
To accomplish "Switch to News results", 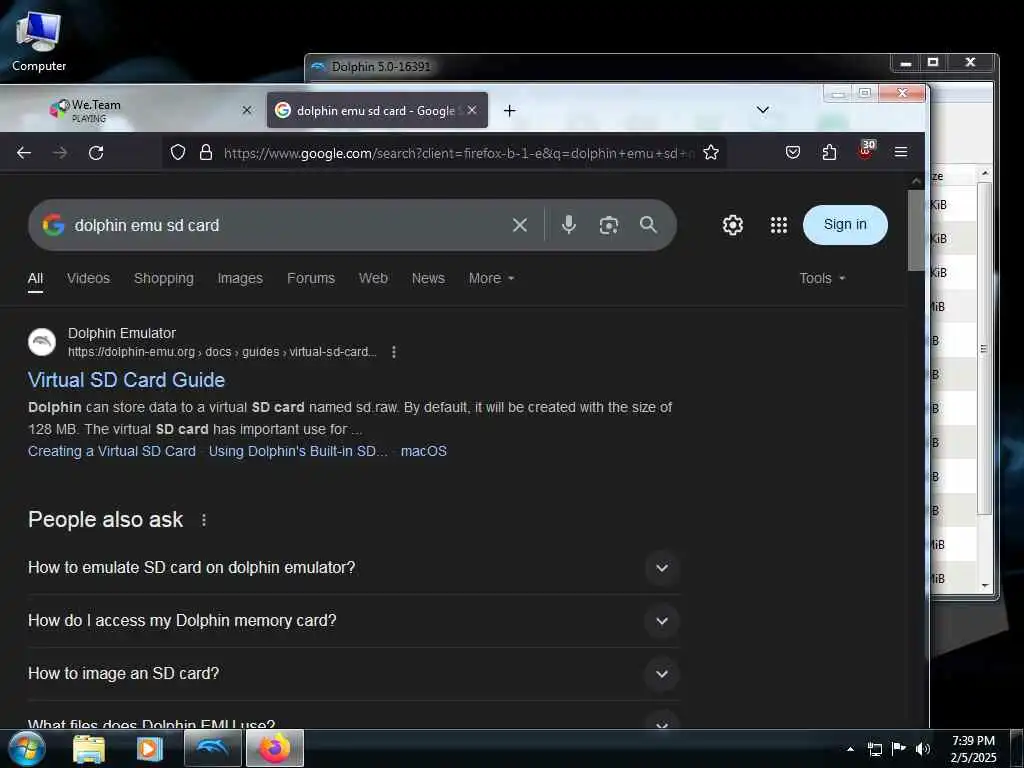I will (x=428, y=278).
